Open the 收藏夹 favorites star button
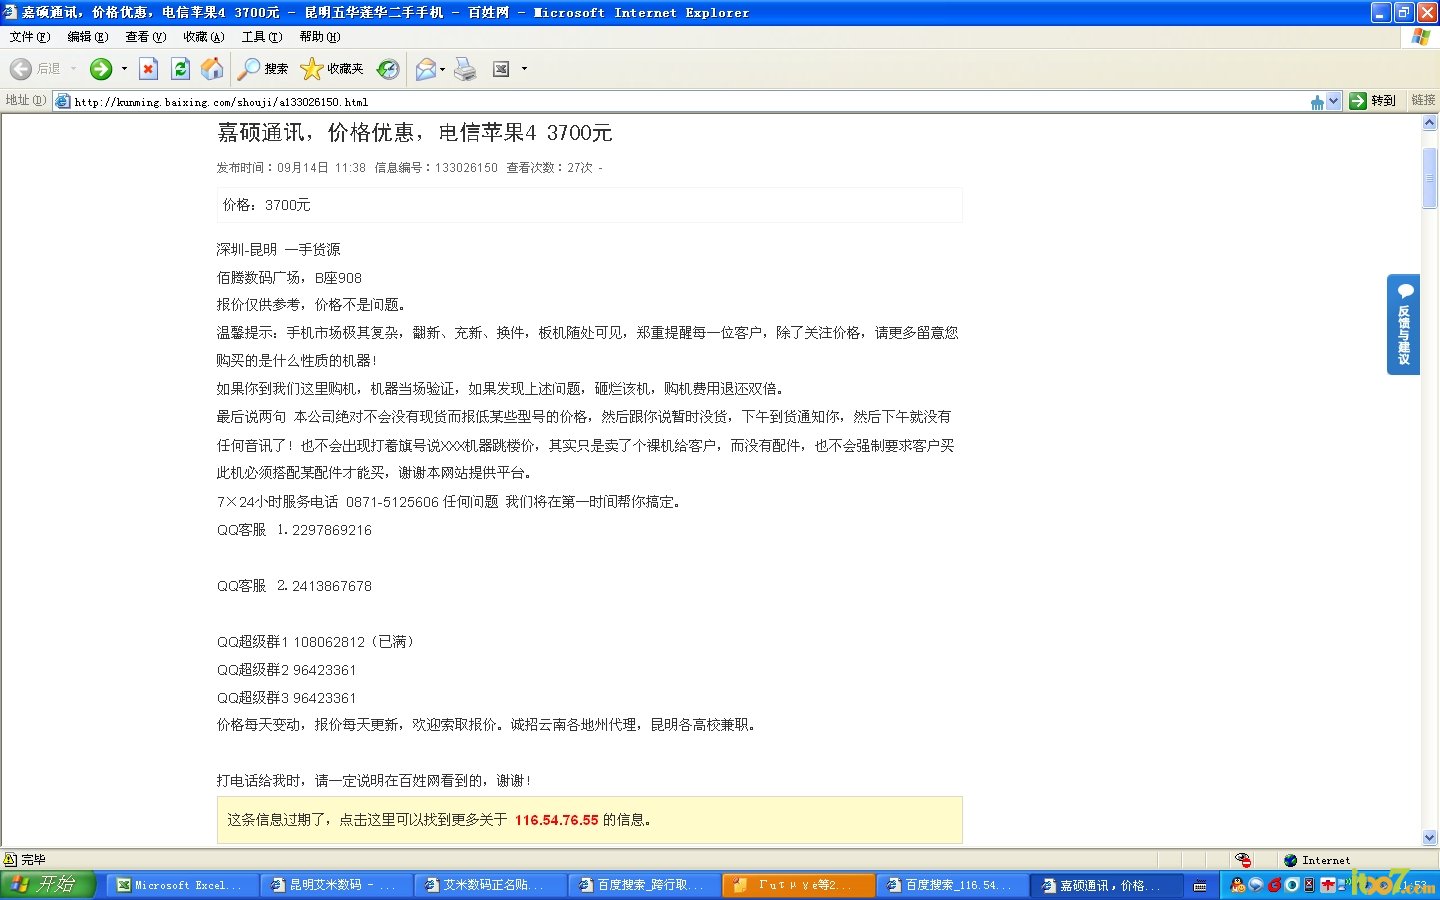 [x=332, y=69]
